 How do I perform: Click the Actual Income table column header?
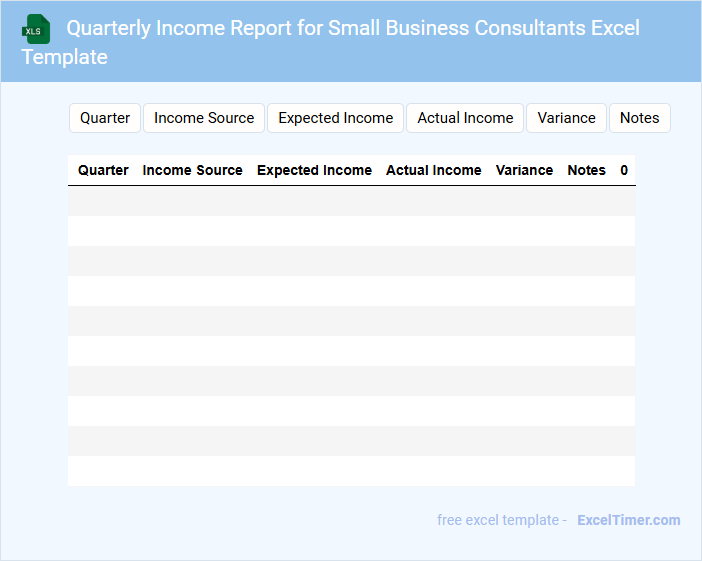tap(433, 170)
